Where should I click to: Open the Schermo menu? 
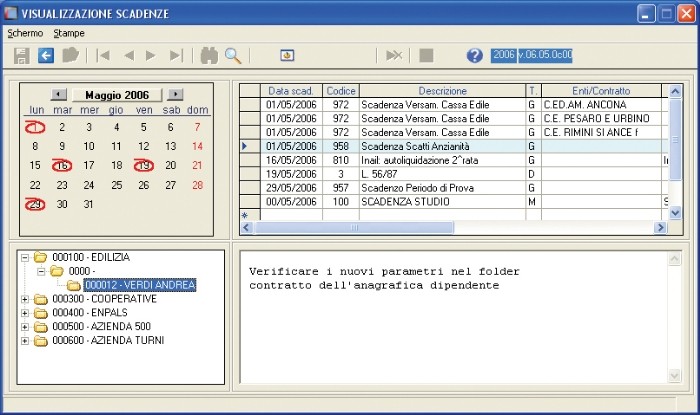[x=25, y=33]
